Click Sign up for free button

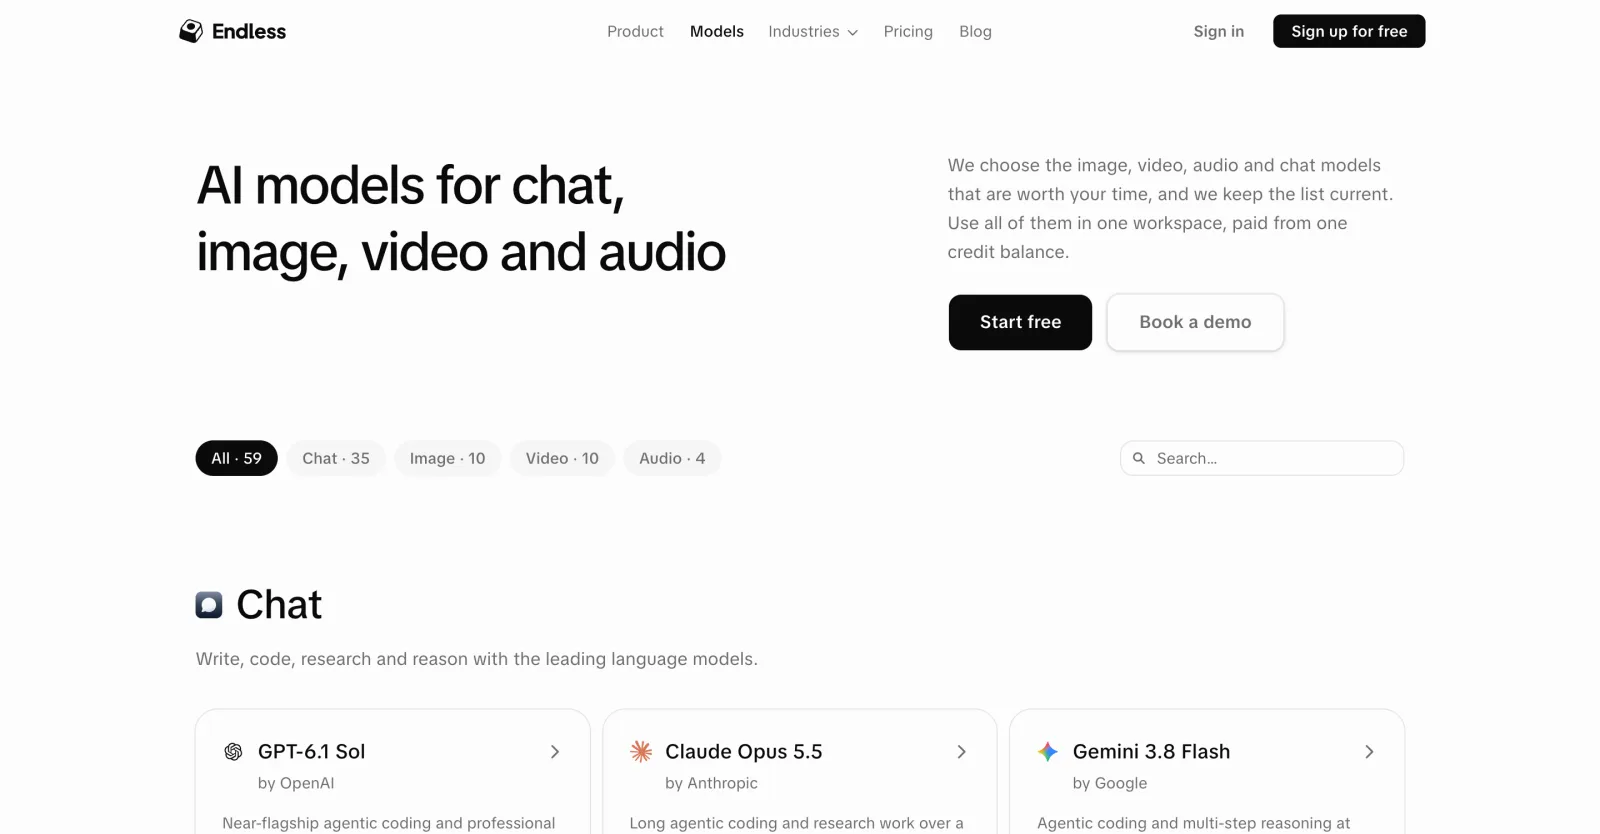pos(1349,31)
